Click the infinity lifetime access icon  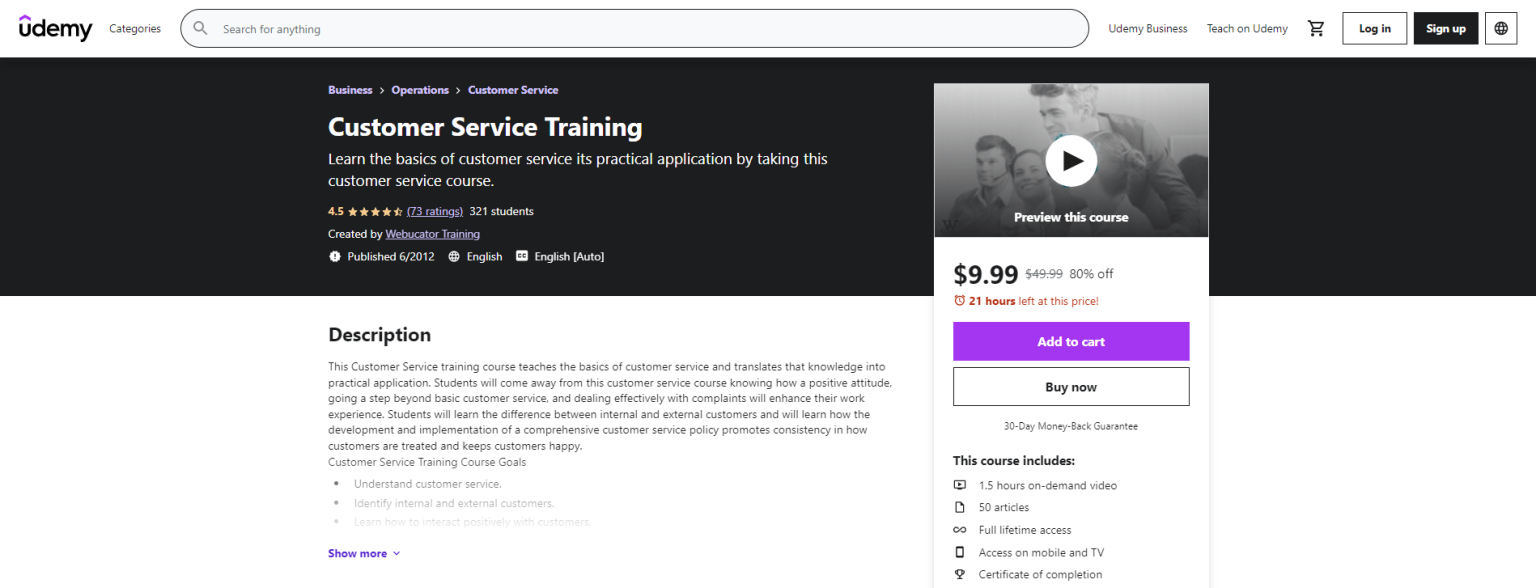pyautogui.click(x=961, y=529)
